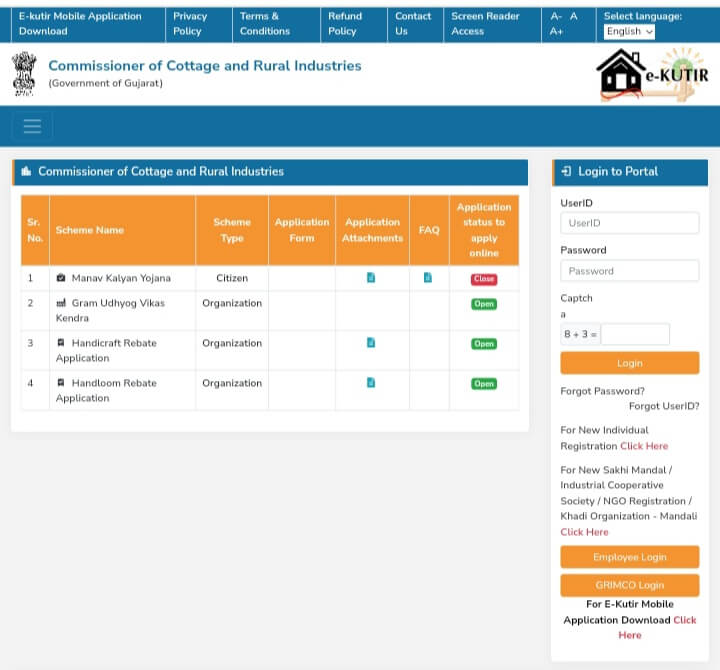Select Gram Udhyog Vikas Kendra scheme name
The width and height of the screenshot is (720, 670).
(110, 310)
